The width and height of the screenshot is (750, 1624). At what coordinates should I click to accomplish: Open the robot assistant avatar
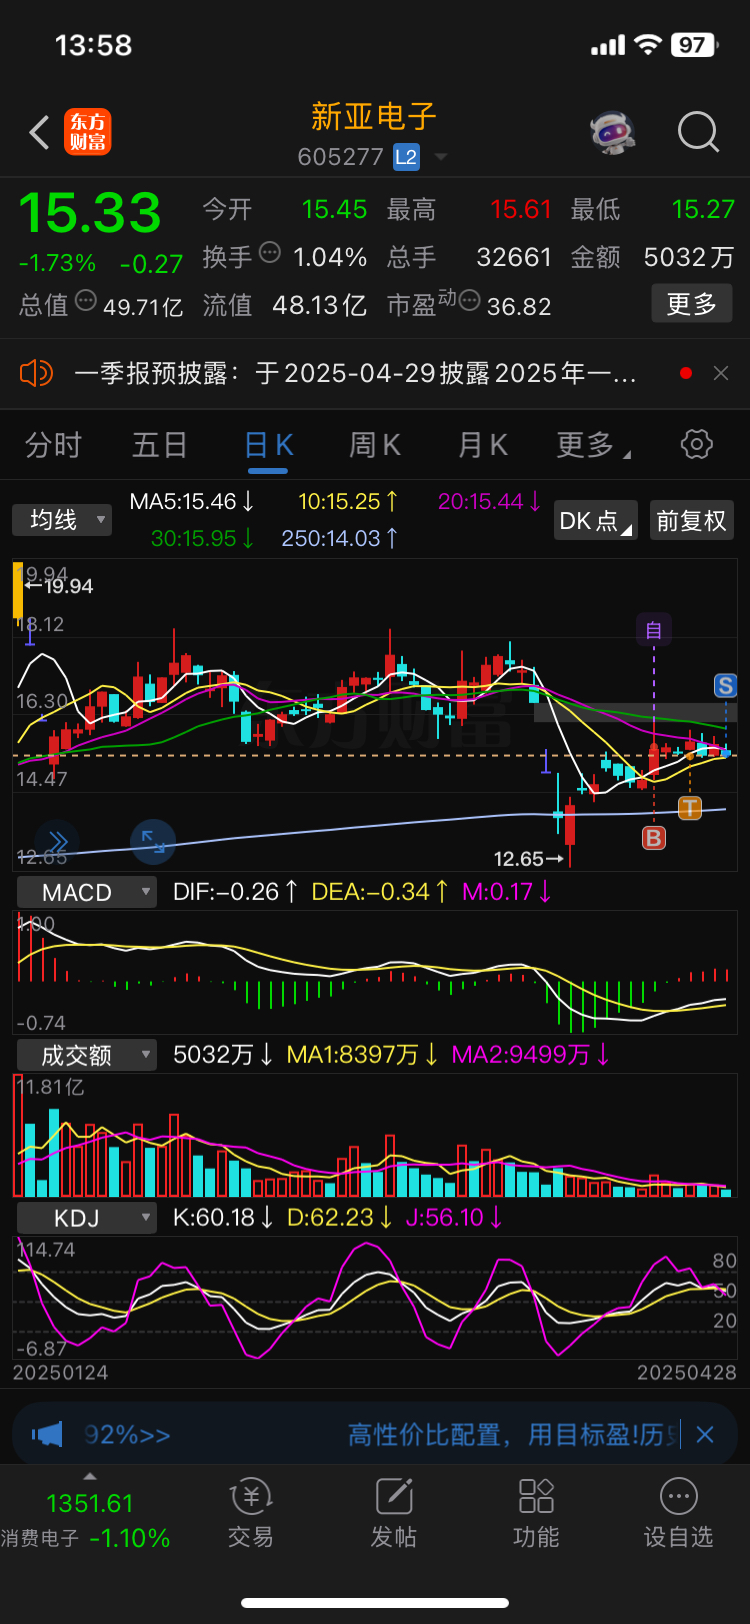pos(612,132)
